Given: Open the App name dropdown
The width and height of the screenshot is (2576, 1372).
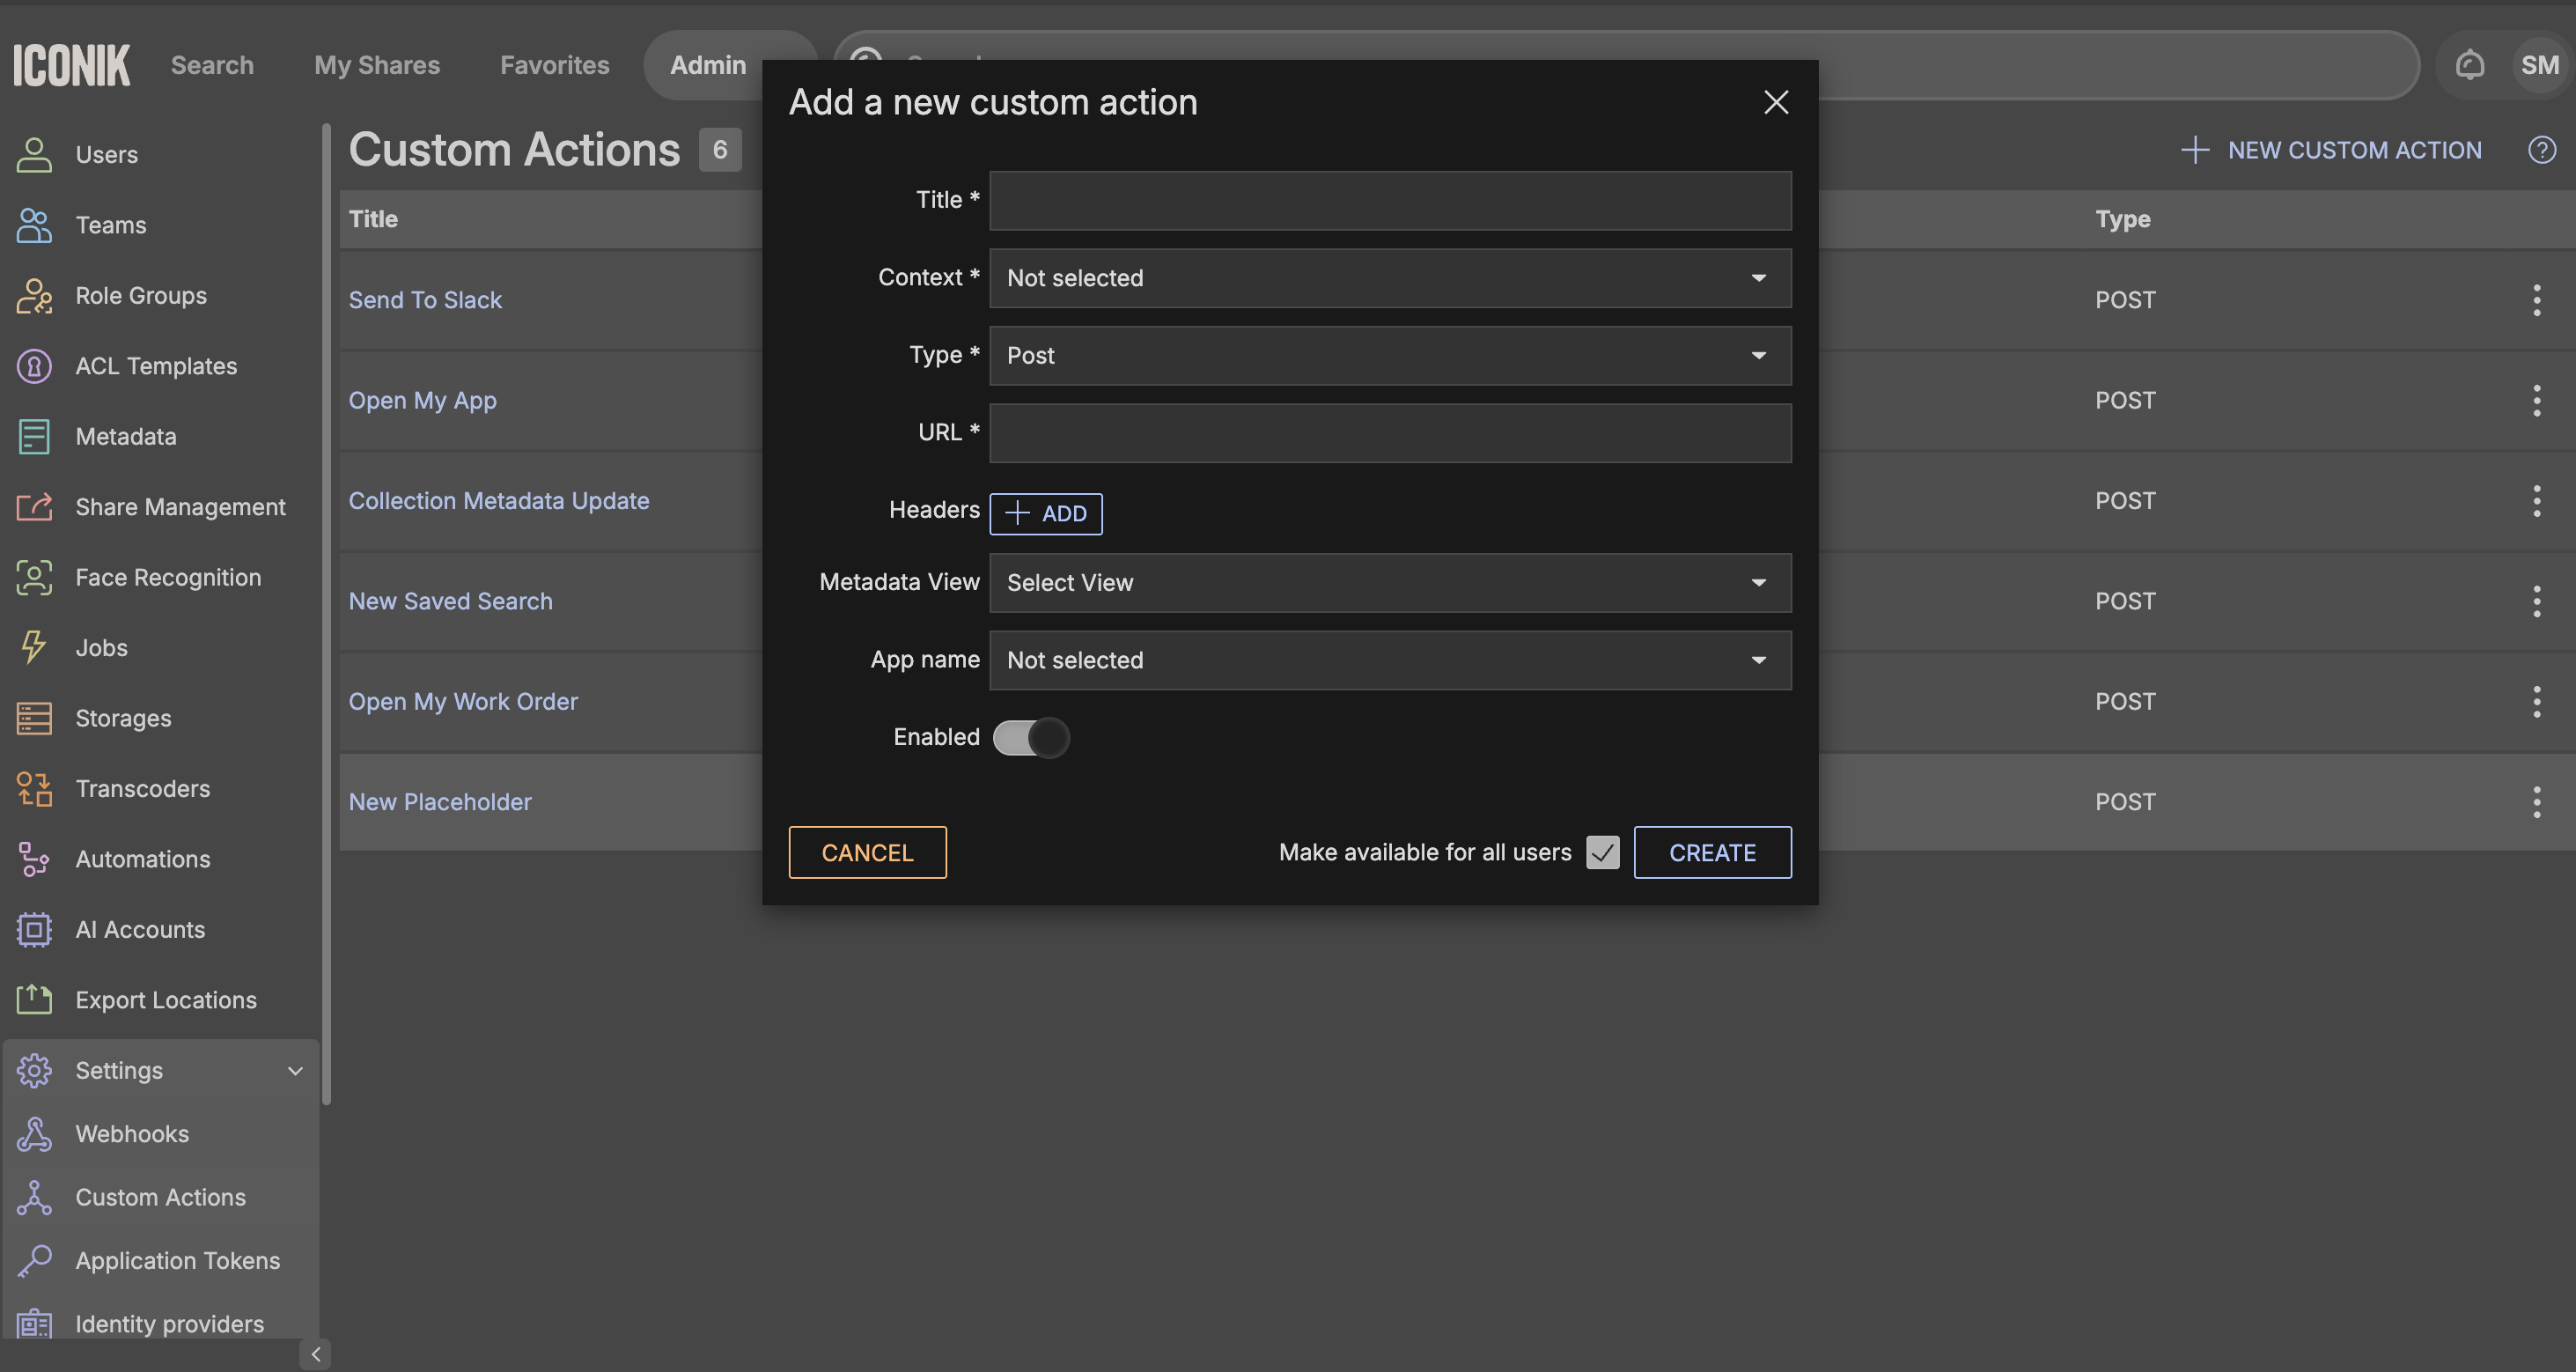Looking at the screenshot, I should point(1389,660).
